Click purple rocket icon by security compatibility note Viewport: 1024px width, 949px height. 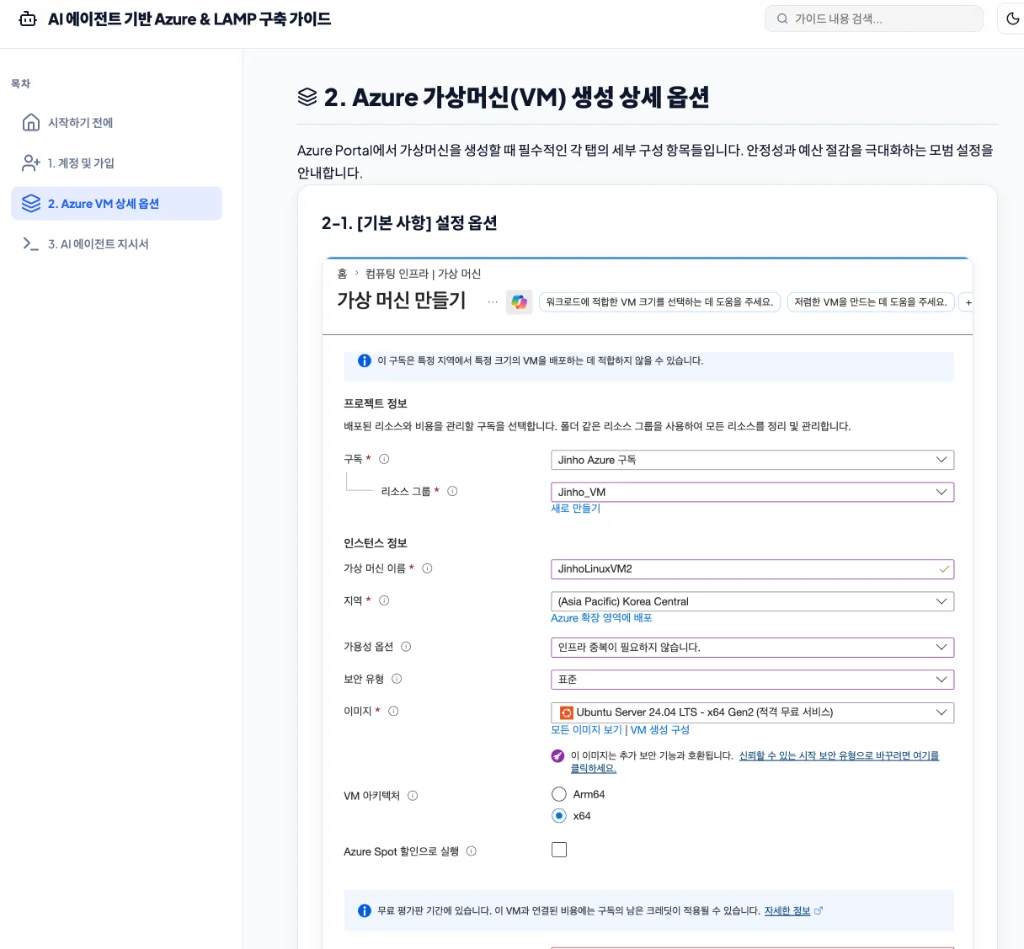click(x=558, y=756)
